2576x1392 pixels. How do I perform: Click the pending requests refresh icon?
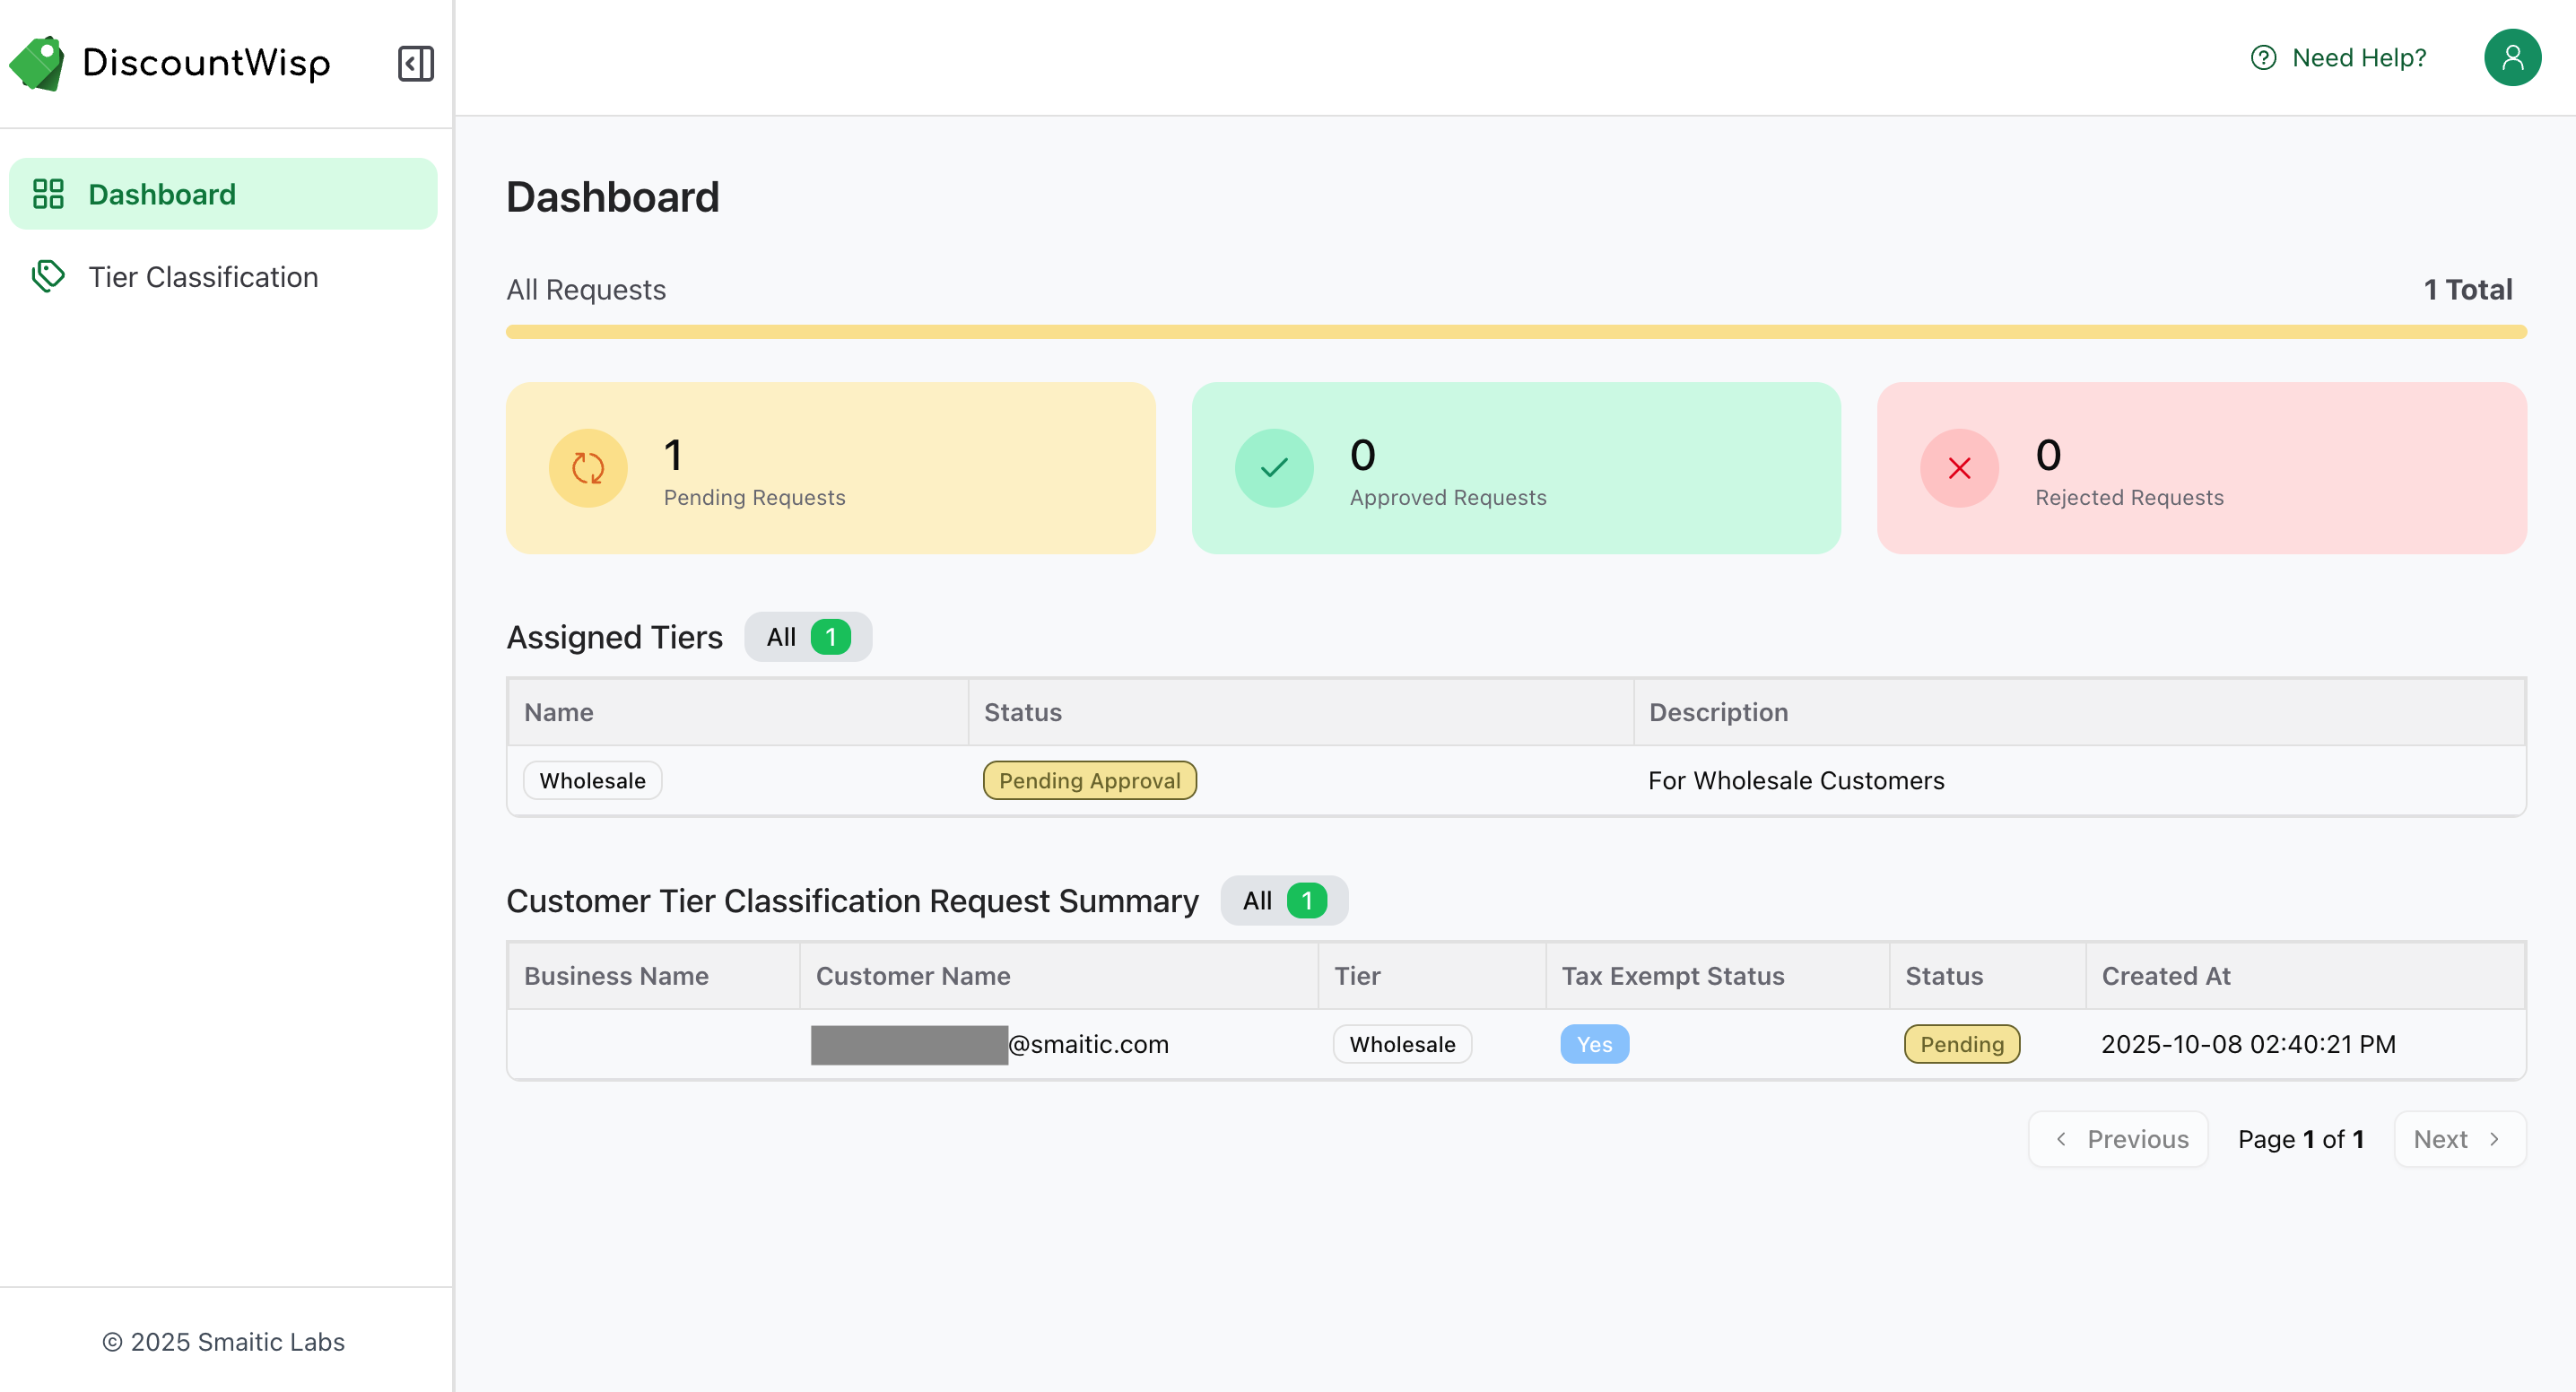[x=588, y=468]
